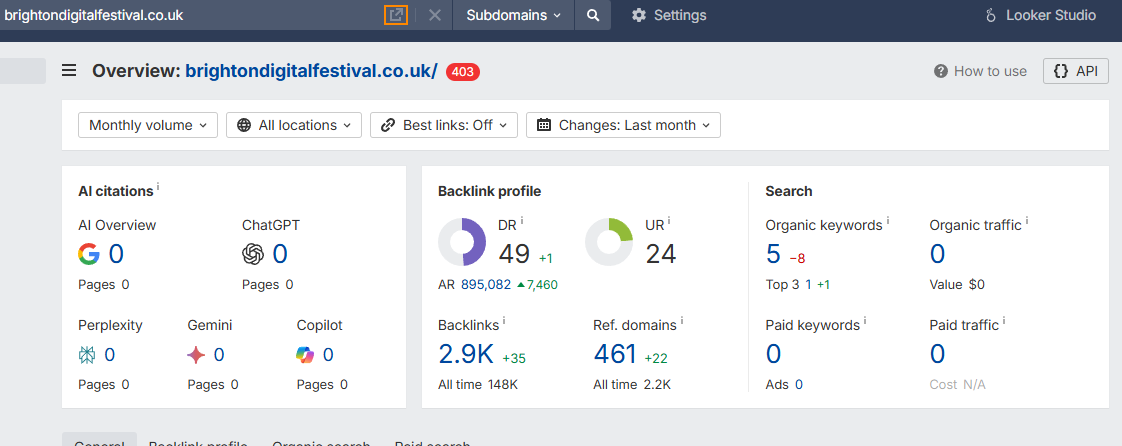Show the UR info tooltip icon
The width and height of the screenshot is (1122, 446).
(670, 220)
